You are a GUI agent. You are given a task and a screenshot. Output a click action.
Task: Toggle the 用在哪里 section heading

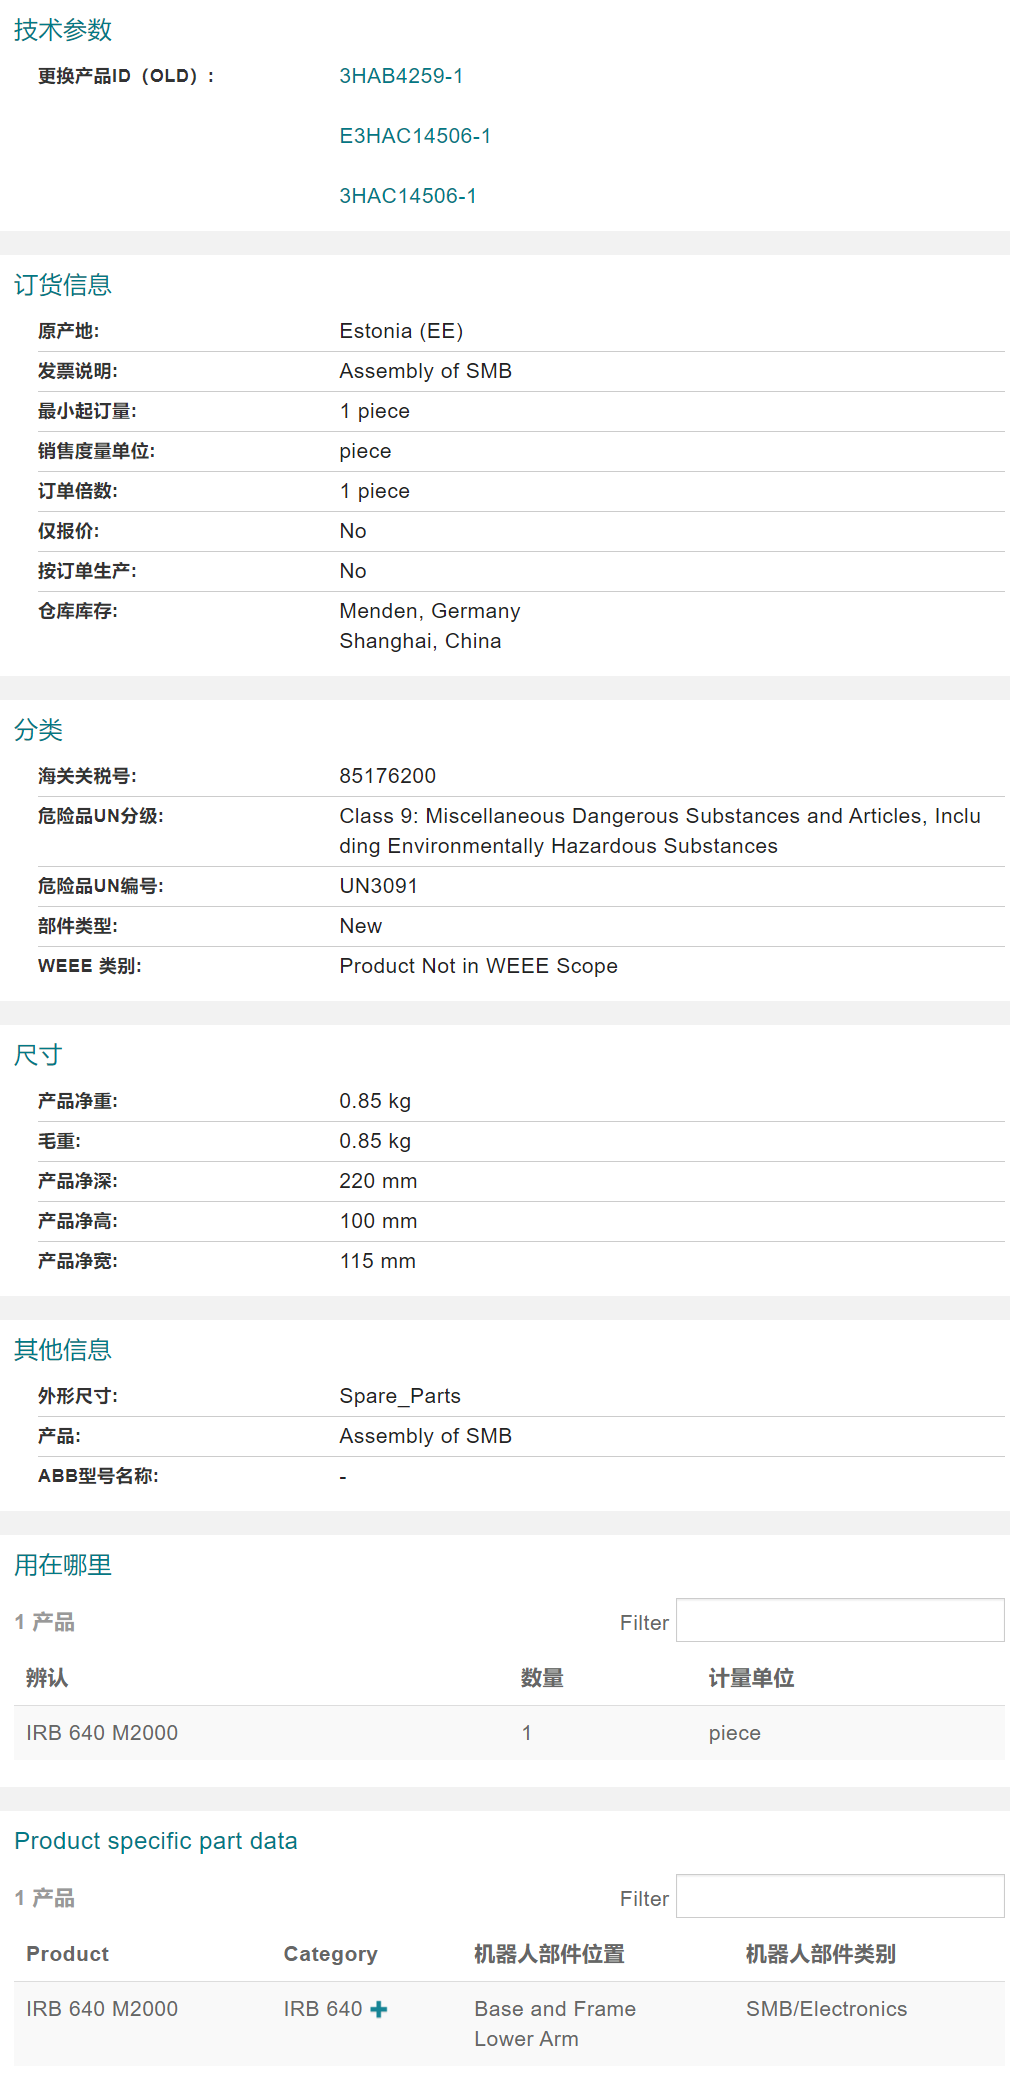[63, 1565]
